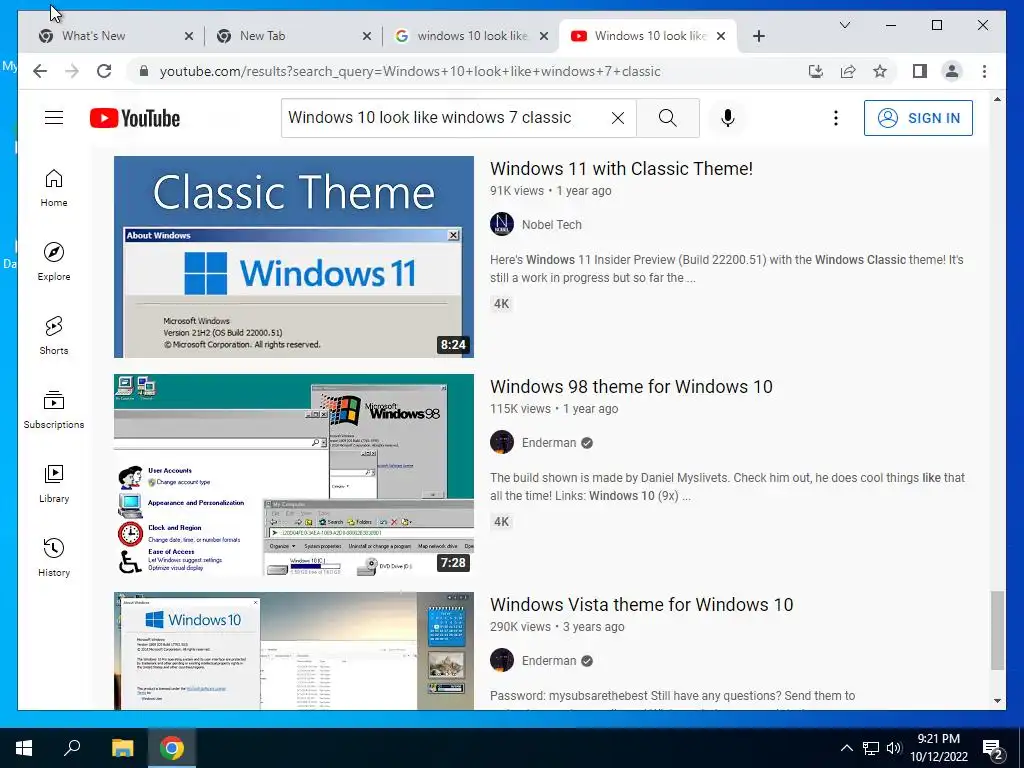Click Chrome icon in the taskbar
Image resolution: width=1024 pixels, height=768 pixels.
point(172,748)
